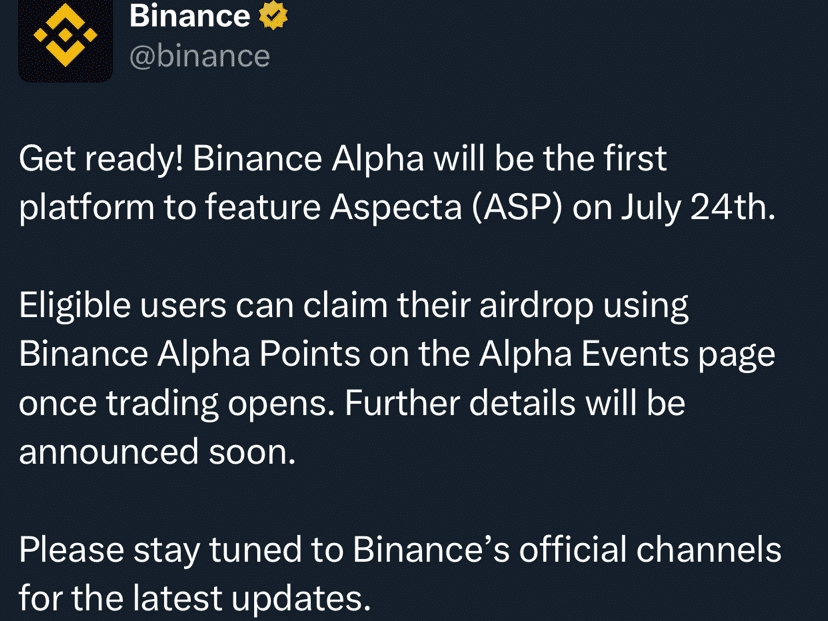Open the @binance handle link
This screenshot has width=828, height=621.
pyautogui.click(x=200, y=56)
